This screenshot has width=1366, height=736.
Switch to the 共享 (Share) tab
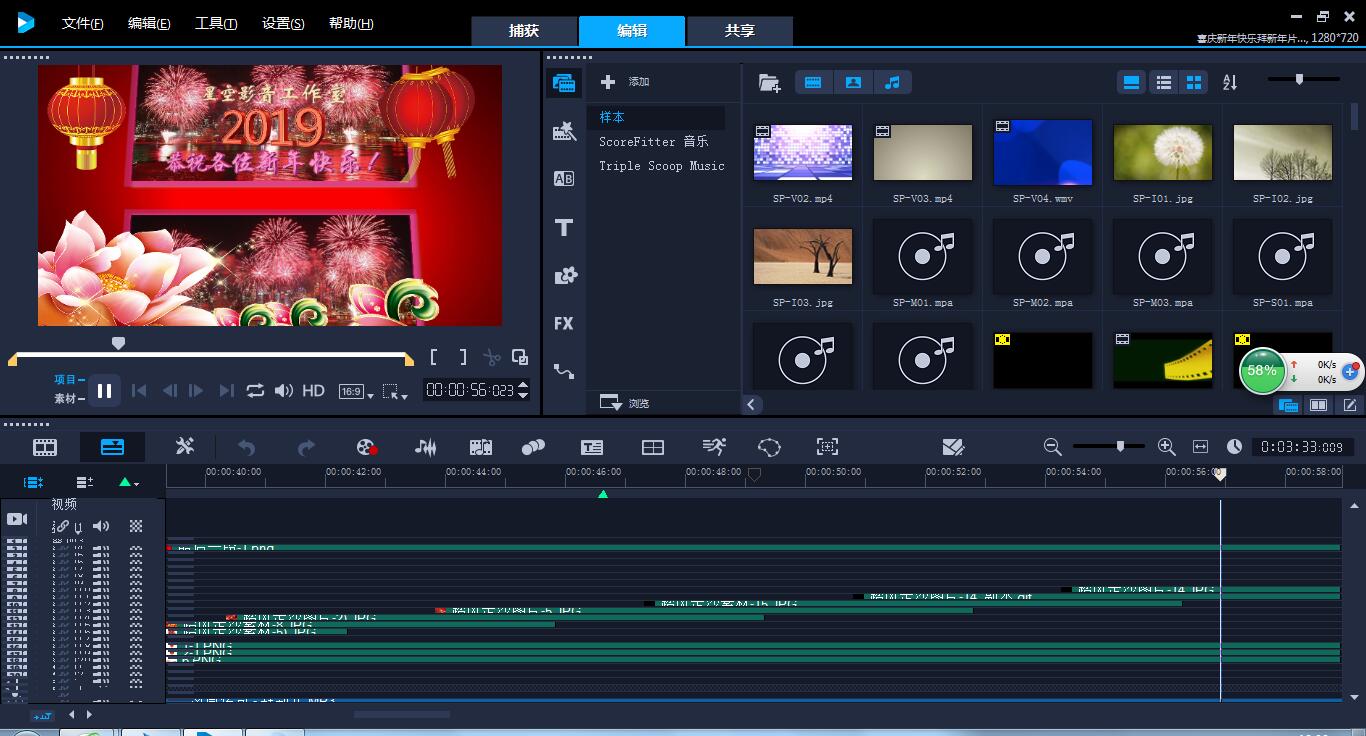click(x=740, y=31)
